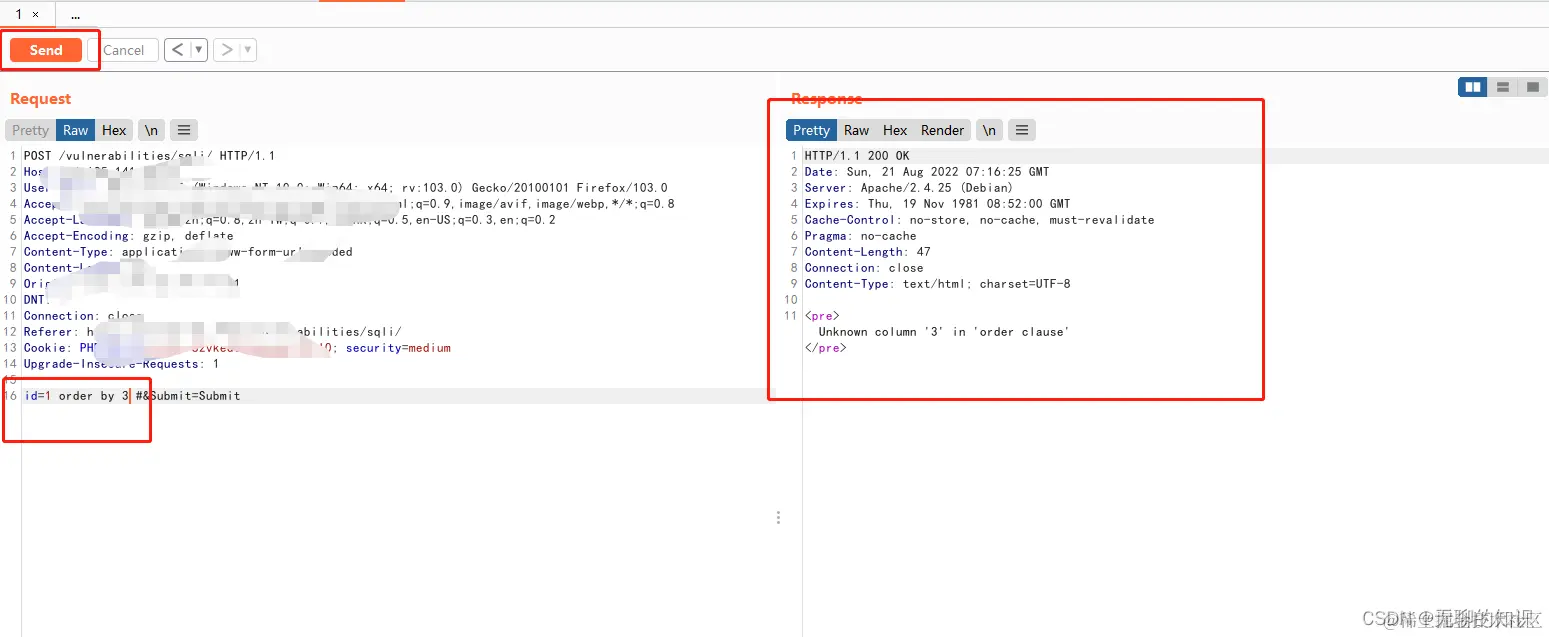This screenshot has height=637, width=1549.
Task: Click the Accept-Encoding header line
Action: click(128, 236)
